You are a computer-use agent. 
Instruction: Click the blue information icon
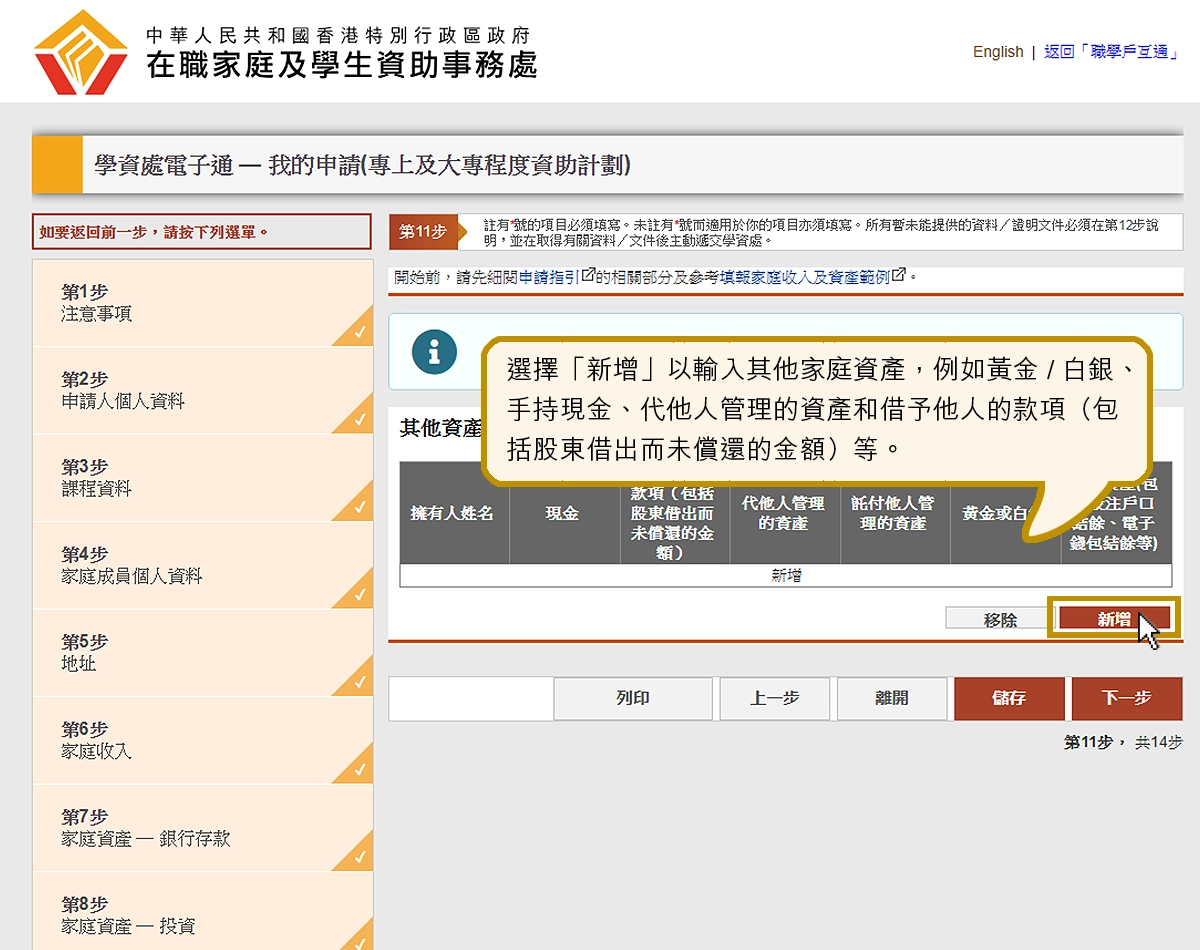[x=434, y=352]
